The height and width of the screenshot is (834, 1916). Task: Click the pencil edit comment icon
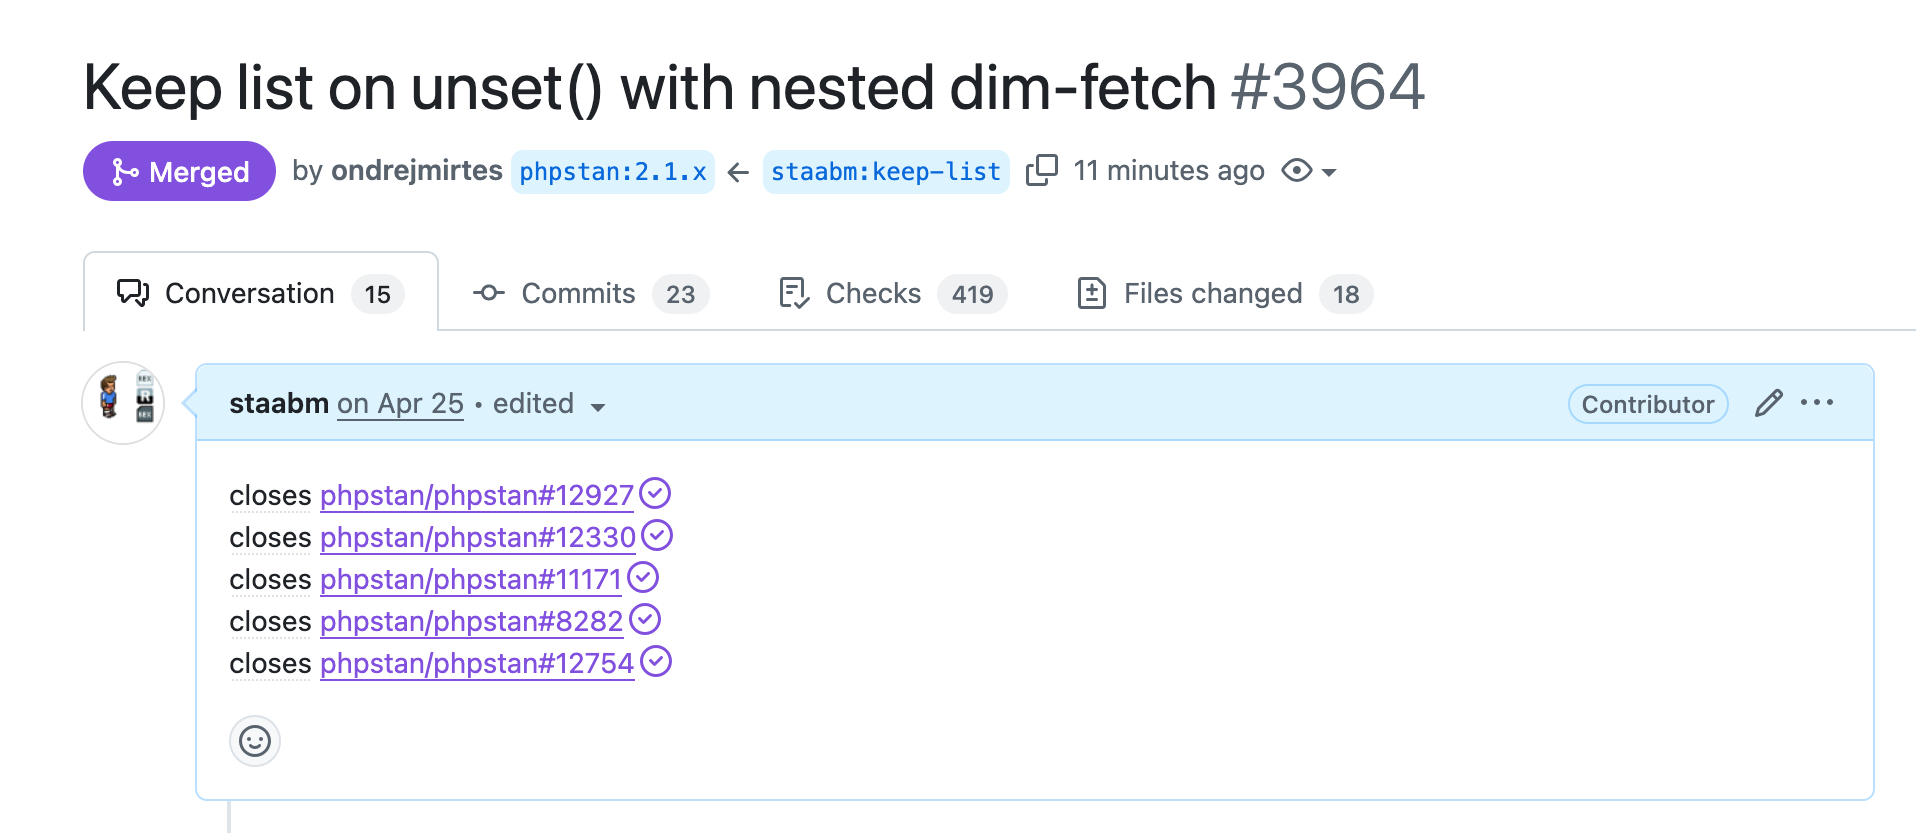pyautogui.click(x=1768, y=403)
